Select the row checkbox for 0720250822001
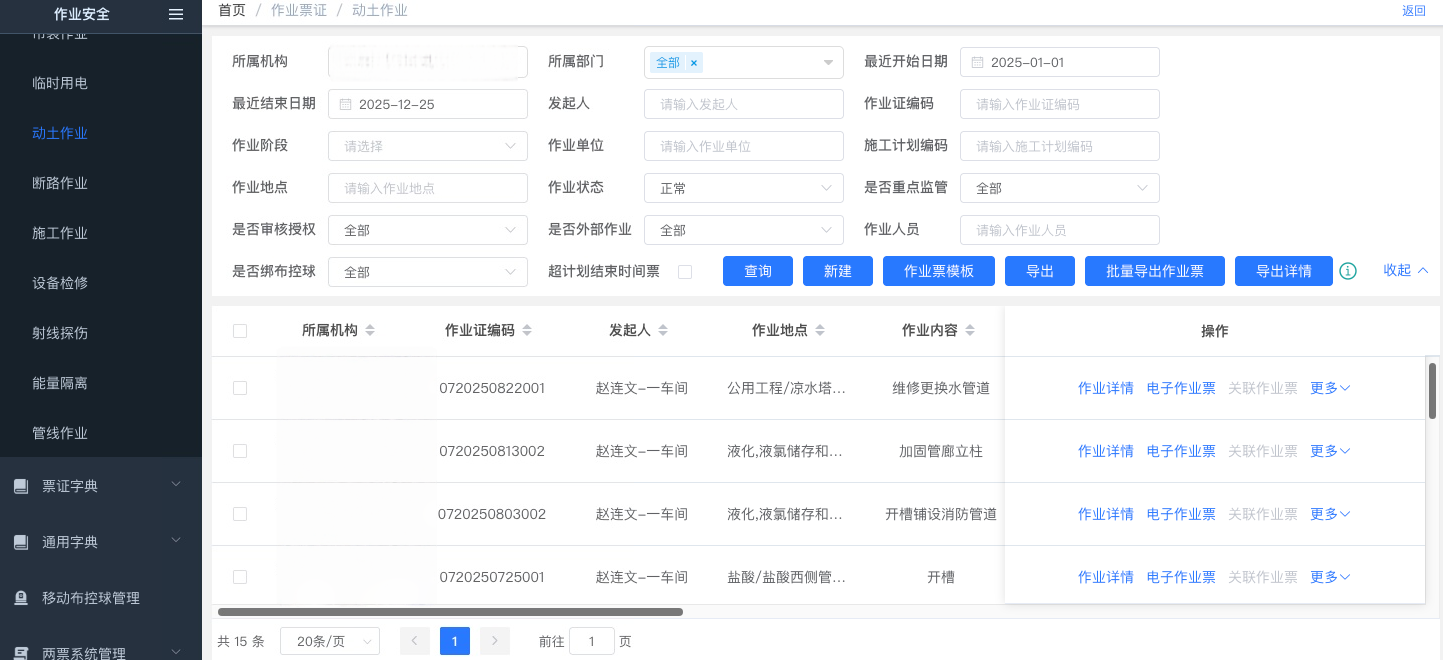This screenshot has width=1443, height=660. [x=240, y=388]
